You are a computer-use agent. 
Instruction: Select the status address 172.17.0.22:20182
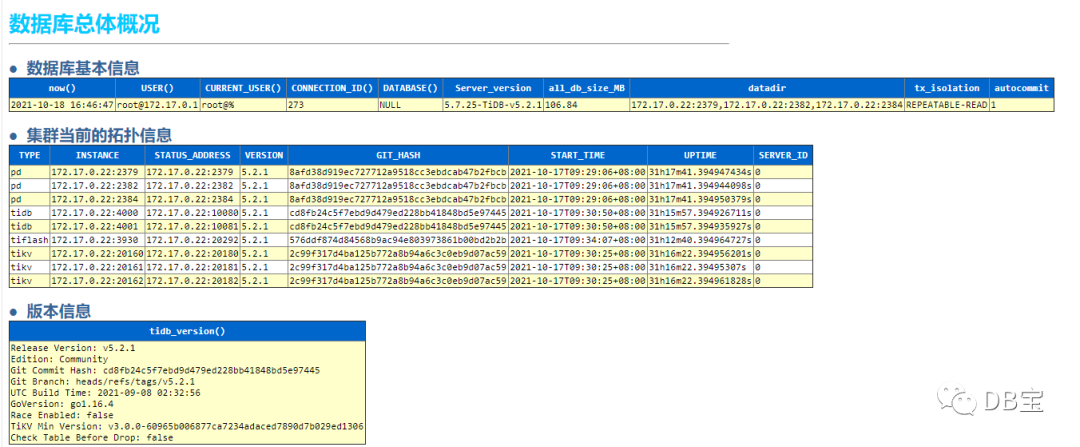(192, 281)
